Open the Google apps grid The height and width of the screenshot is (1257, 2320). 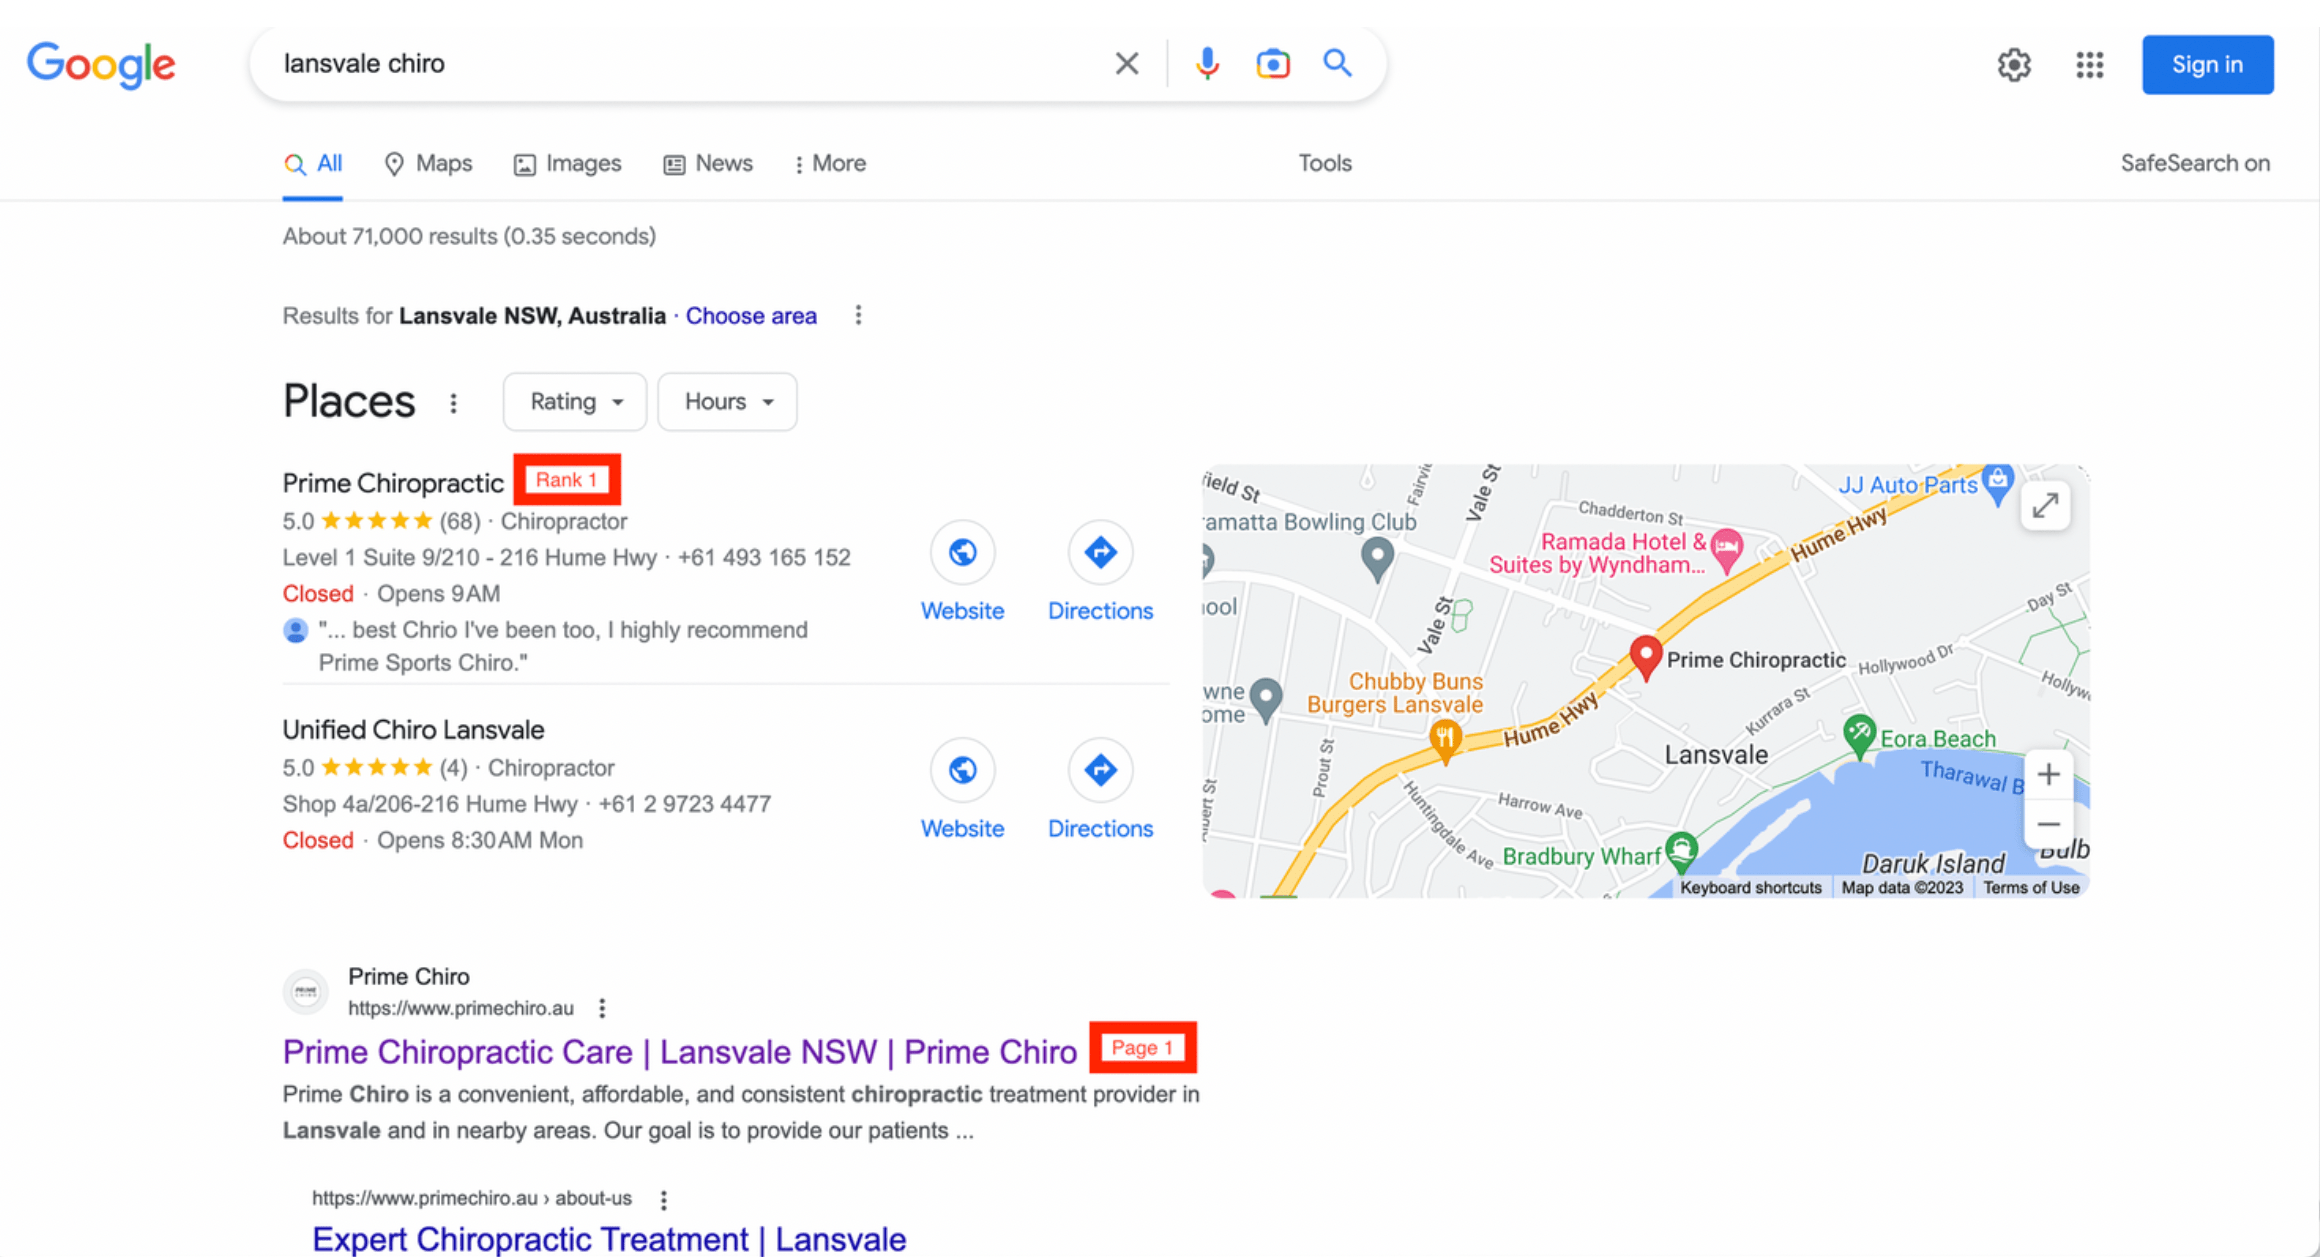point(2089,65)
